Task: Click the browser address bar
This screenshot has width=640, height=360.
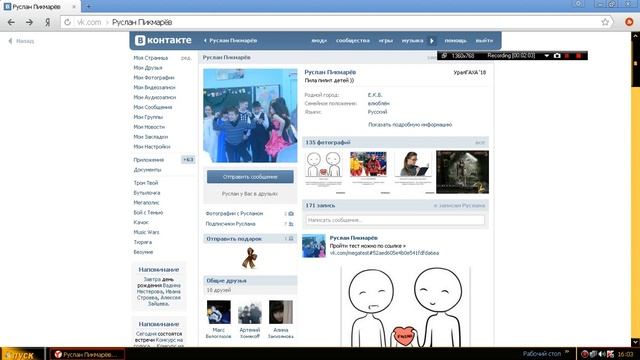Action: point(335,22)
